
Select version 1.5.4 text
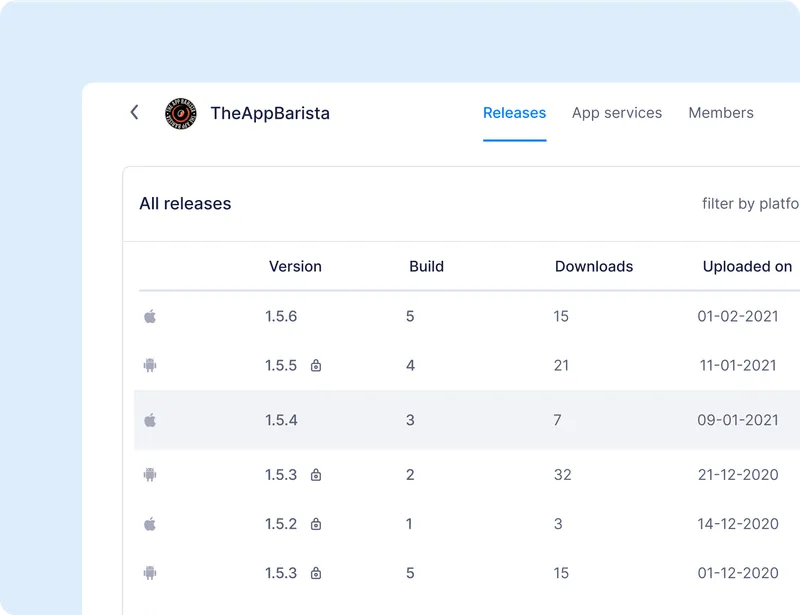coord(281,420)
